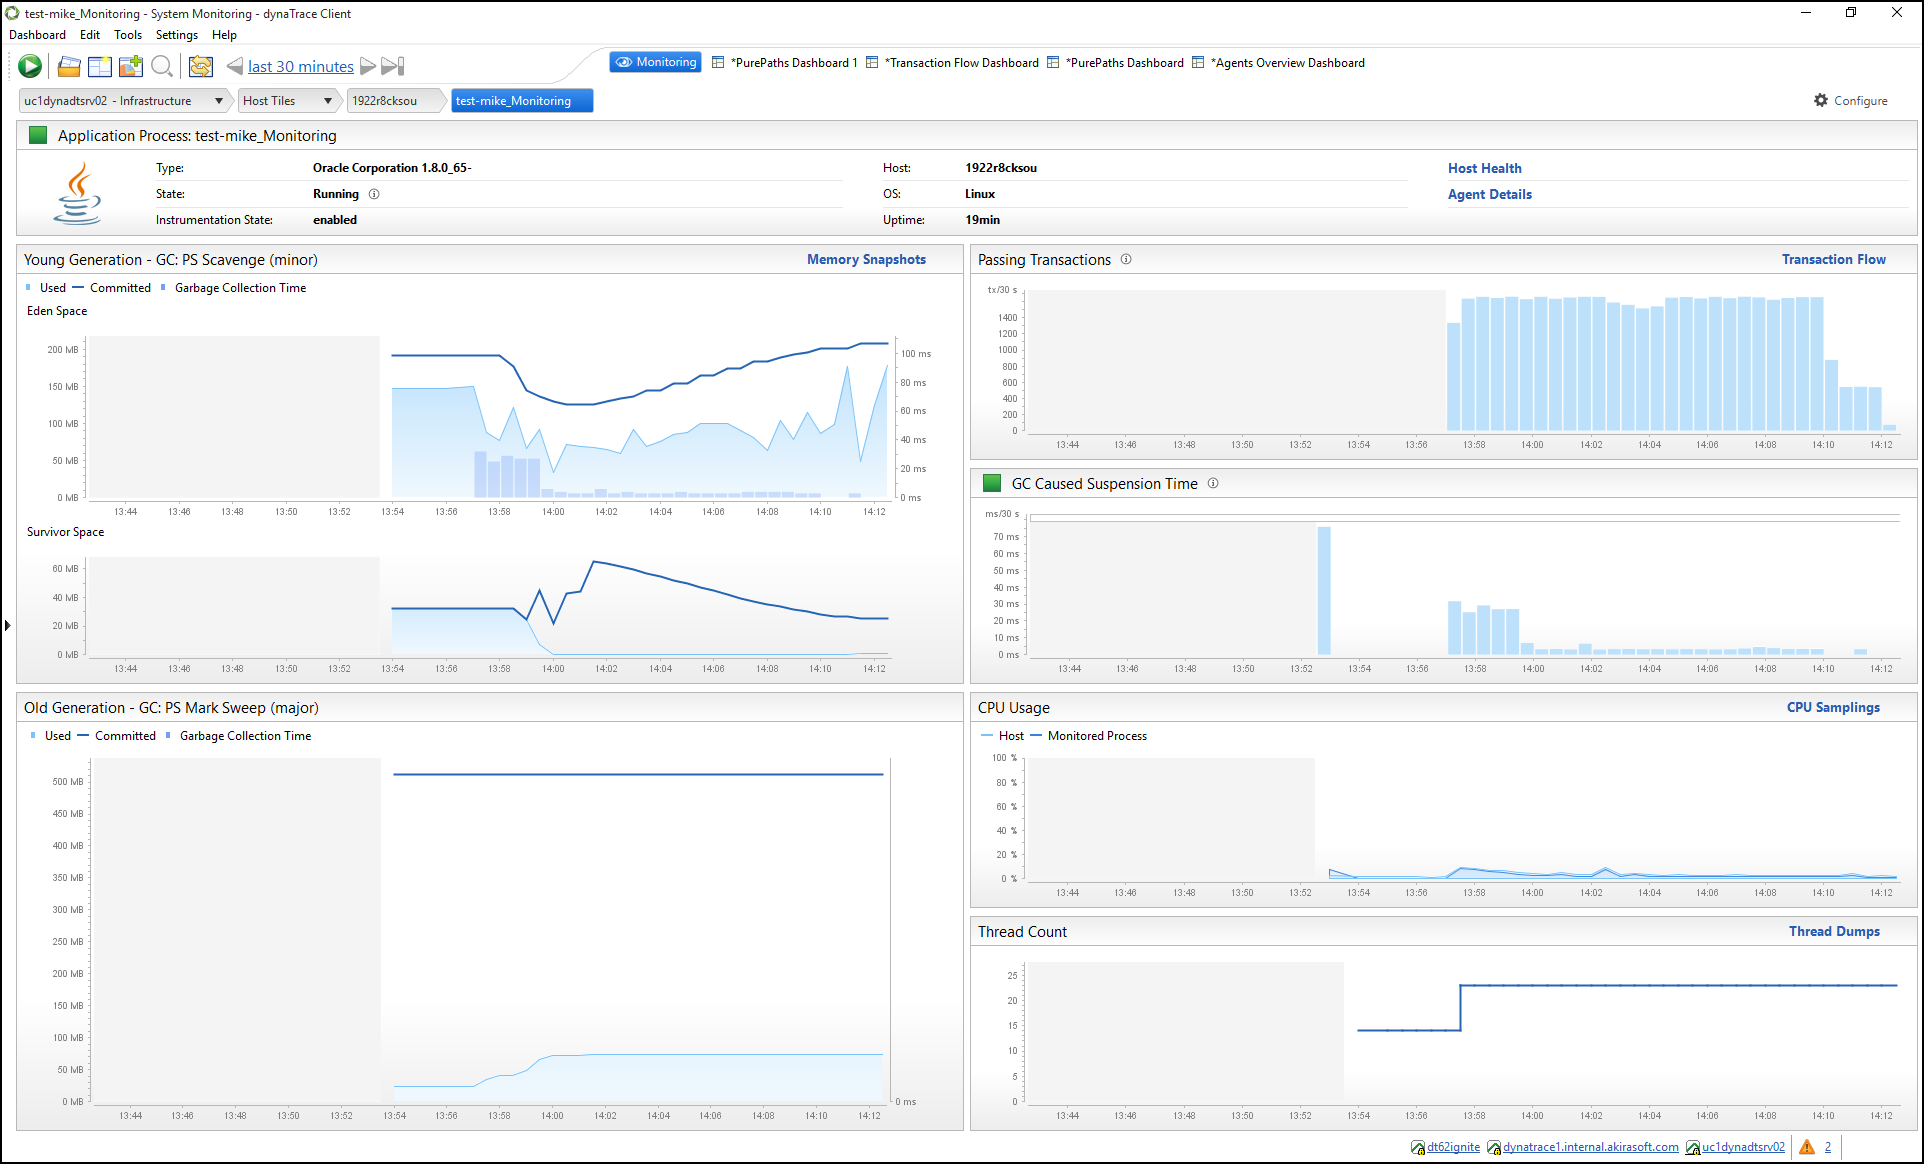
Task: Open the Memory Snapshots link
Action: 866,259
